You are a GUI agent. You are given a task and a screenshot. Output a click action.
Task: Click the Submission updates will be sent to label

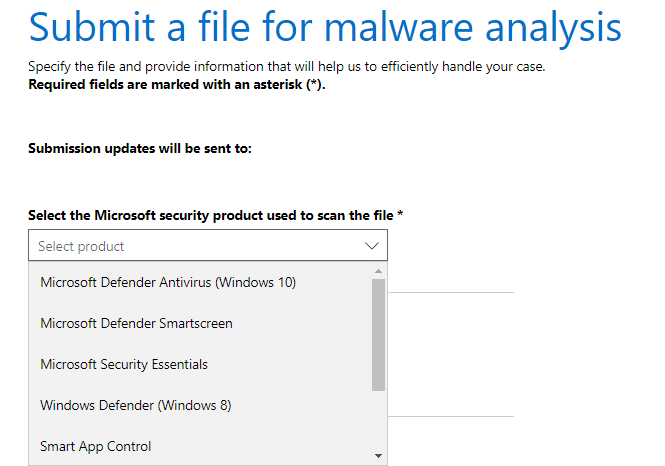click(139, 149)
